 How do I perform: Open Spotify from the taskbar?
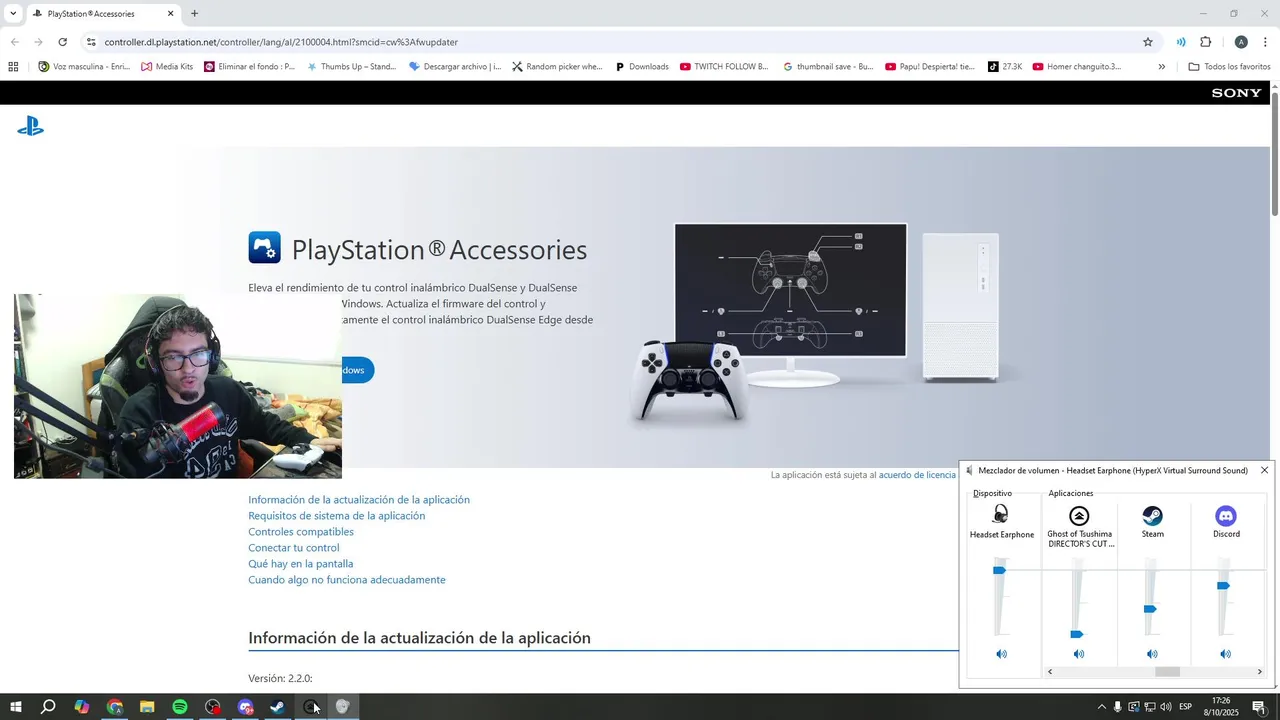180,707
